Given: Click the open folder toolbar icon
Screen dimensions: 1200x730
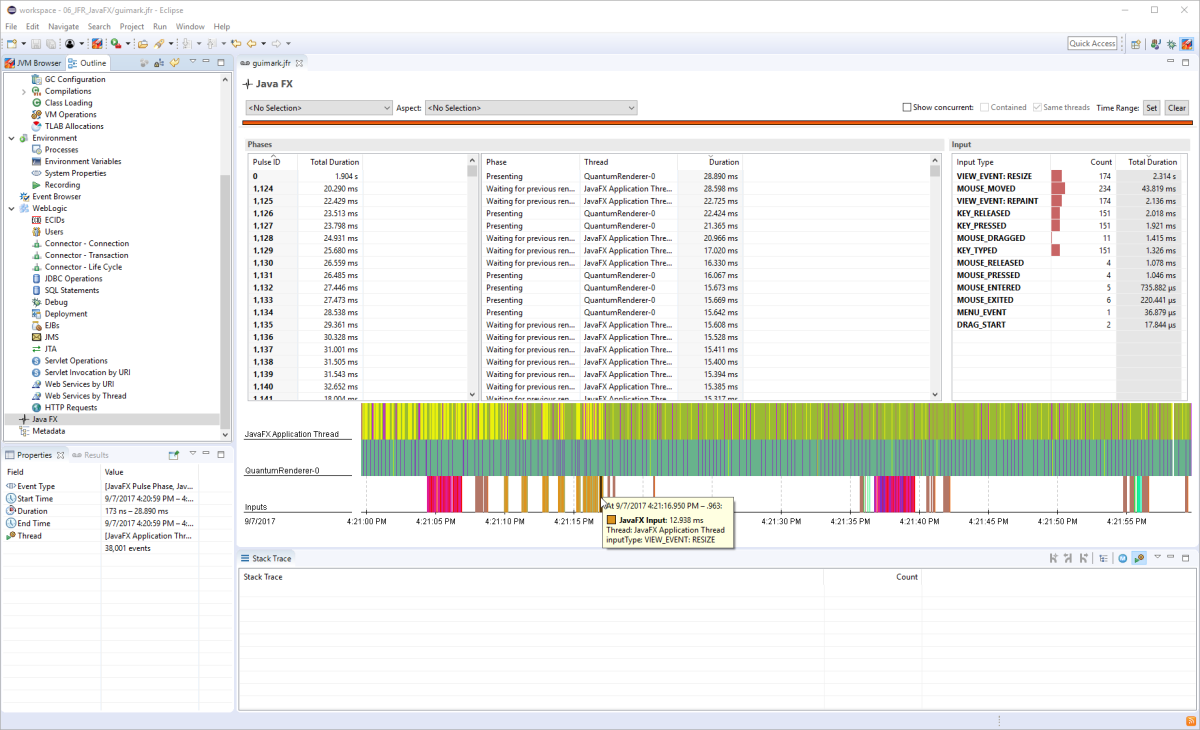Looking at the screenshot, I should point(143,44).
